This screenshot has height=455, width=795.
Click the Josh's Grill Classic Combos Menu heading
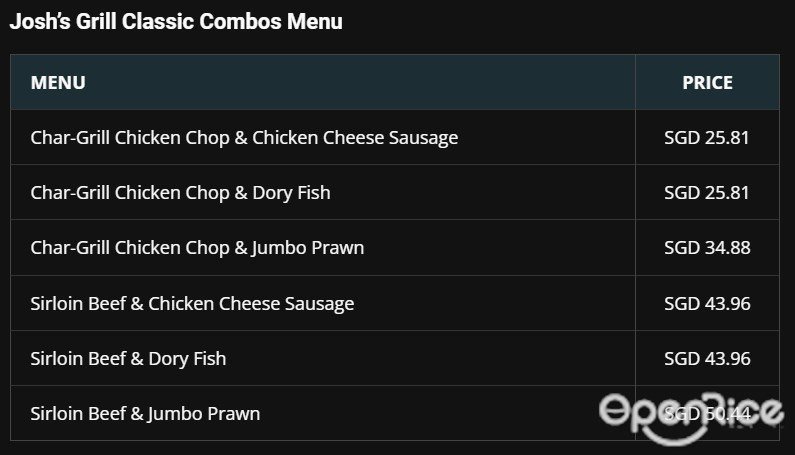tap(176, 22)
